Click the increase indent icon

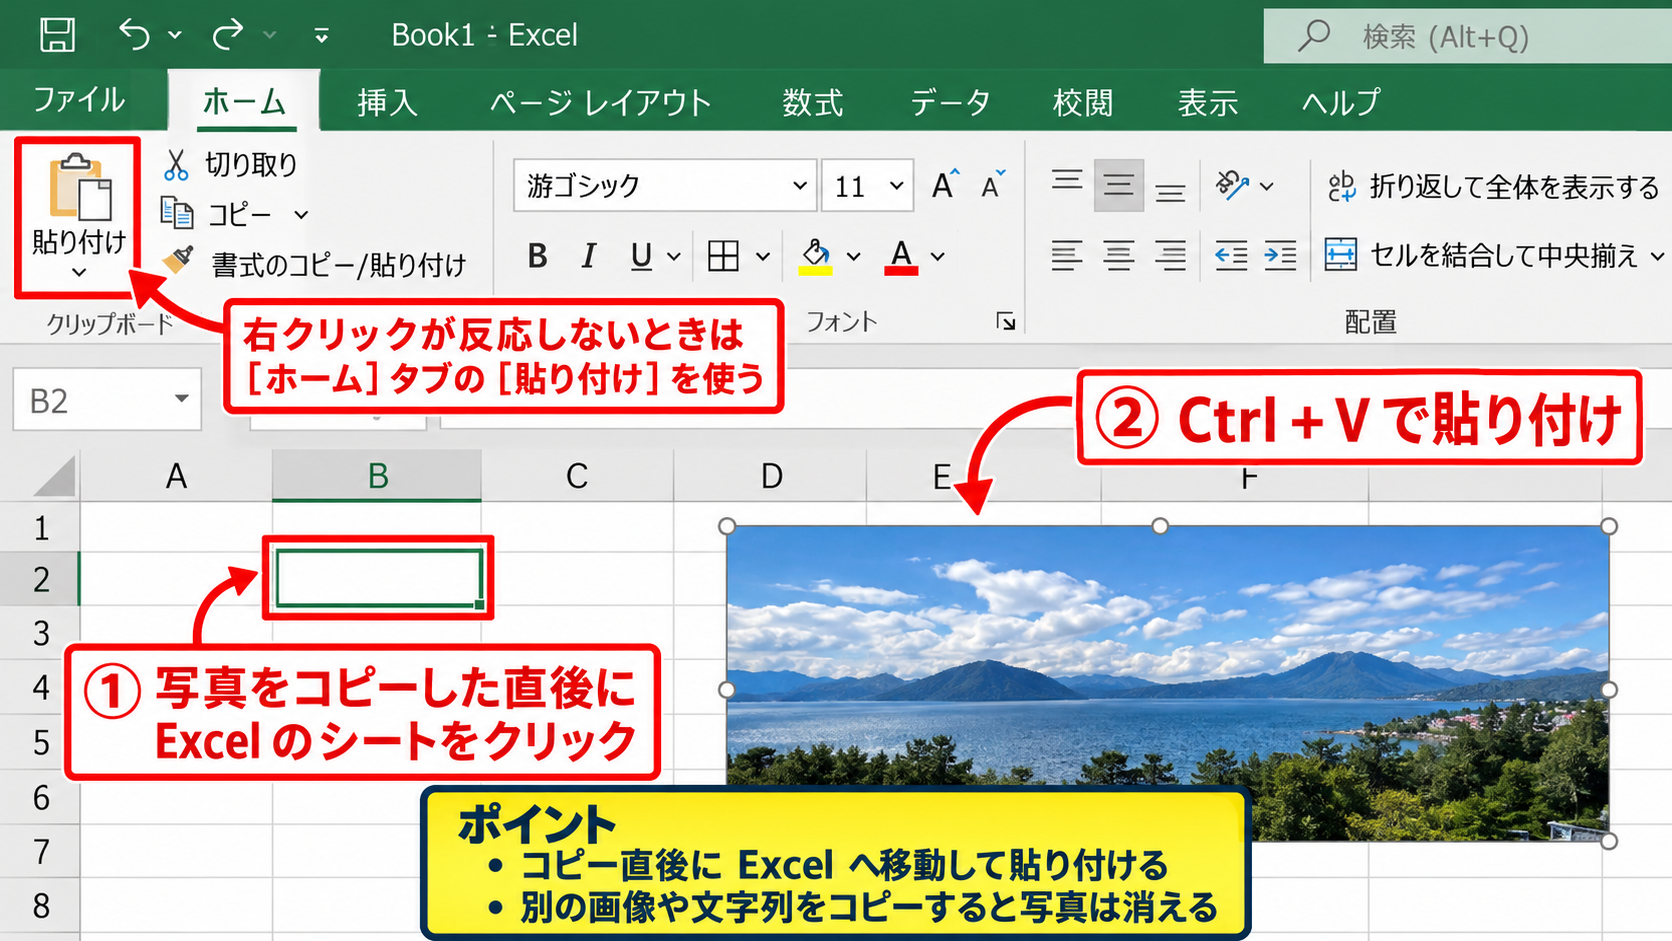pos(1280,256)
